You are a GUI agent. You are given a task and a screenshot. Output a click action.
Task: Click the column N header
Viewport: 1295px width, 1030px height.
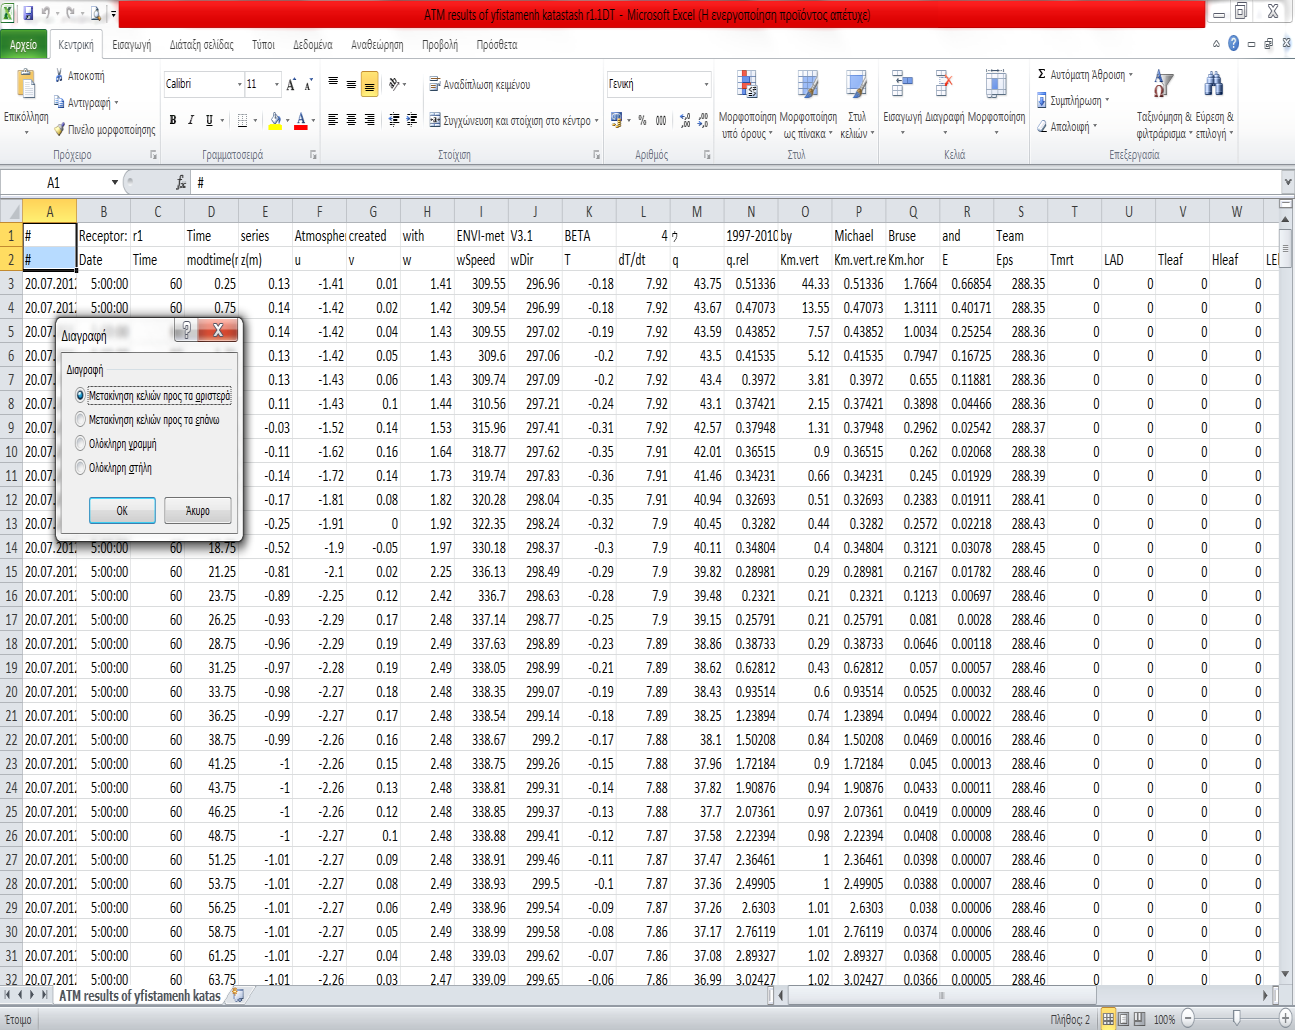(751, 212)
